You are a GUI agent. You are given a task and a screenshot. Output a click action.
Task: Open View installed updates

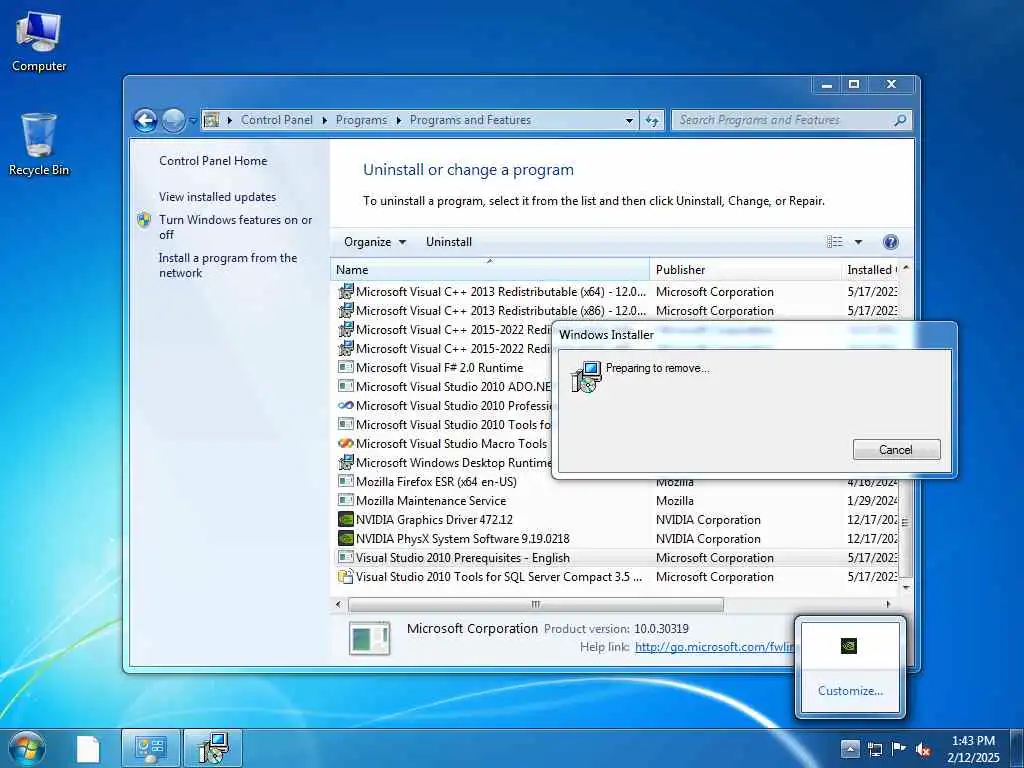(217, 197)
